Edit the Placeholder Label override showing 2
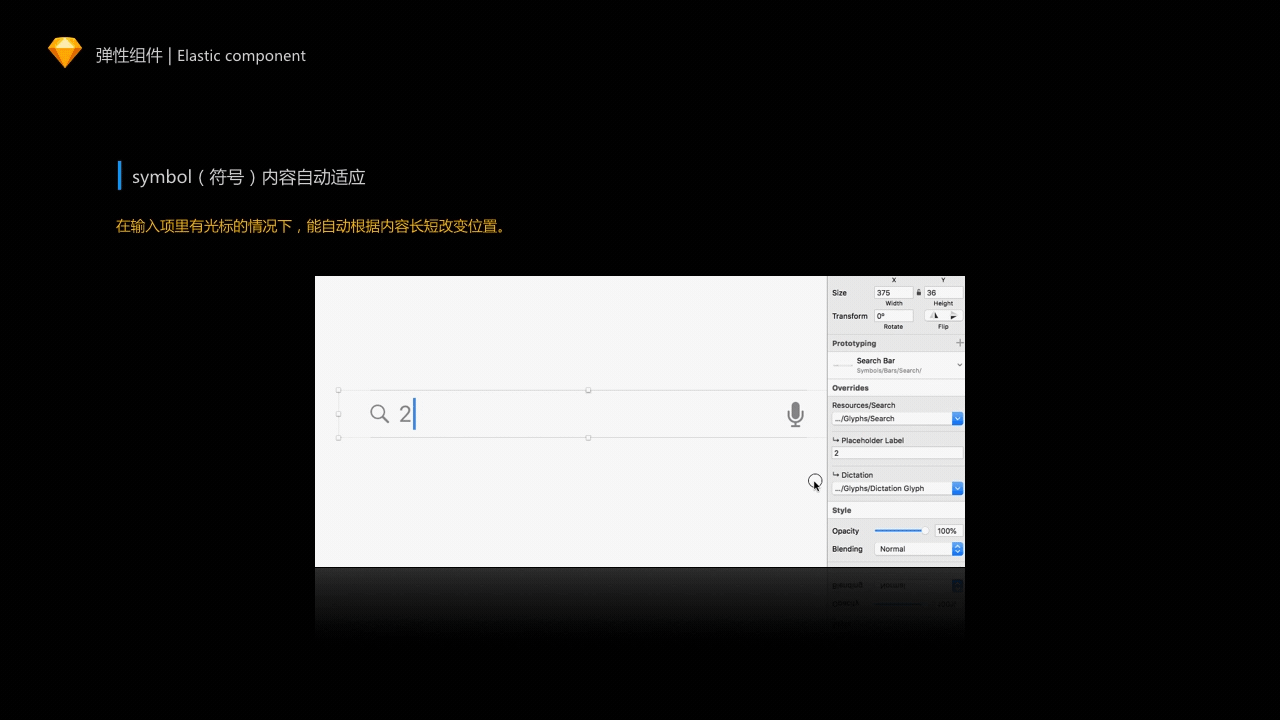This screenshot has width=1280, height=720. (x=895, y=453)
